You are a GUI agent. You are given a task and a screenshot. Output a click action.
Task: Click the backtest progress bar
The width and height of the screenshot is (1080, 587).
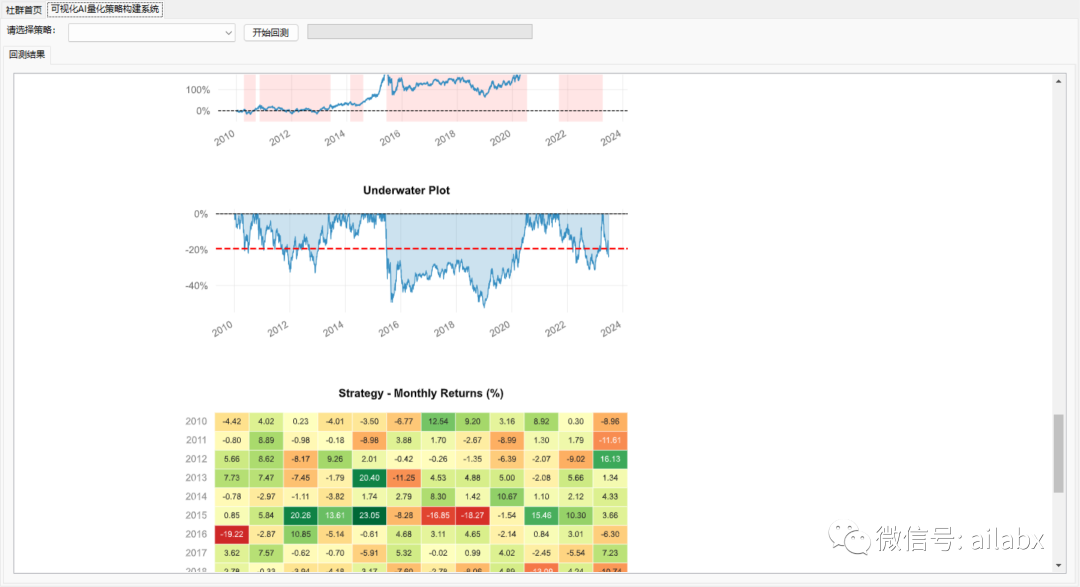pyautogui.click(x=419, y=32)
